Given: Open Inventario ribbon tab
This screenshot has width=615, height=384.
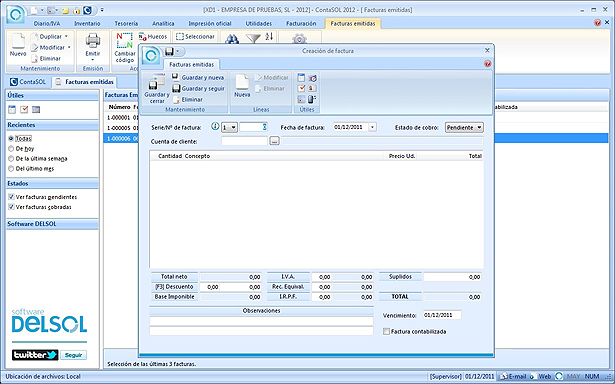Looking at the screenshot, I should pos(87,24).
